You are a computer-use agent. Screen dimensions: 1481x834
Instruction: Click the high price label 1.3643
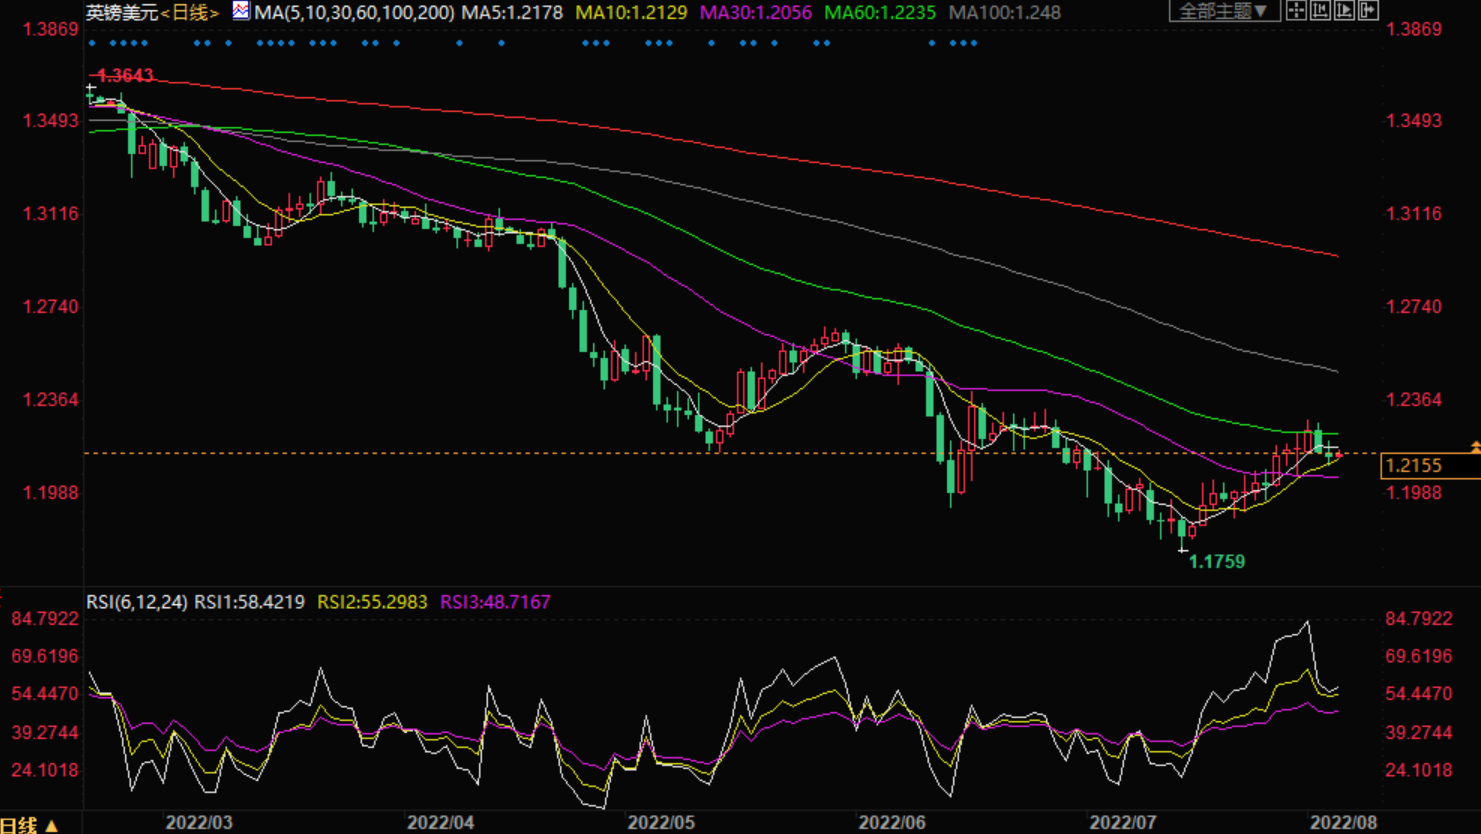126,76
